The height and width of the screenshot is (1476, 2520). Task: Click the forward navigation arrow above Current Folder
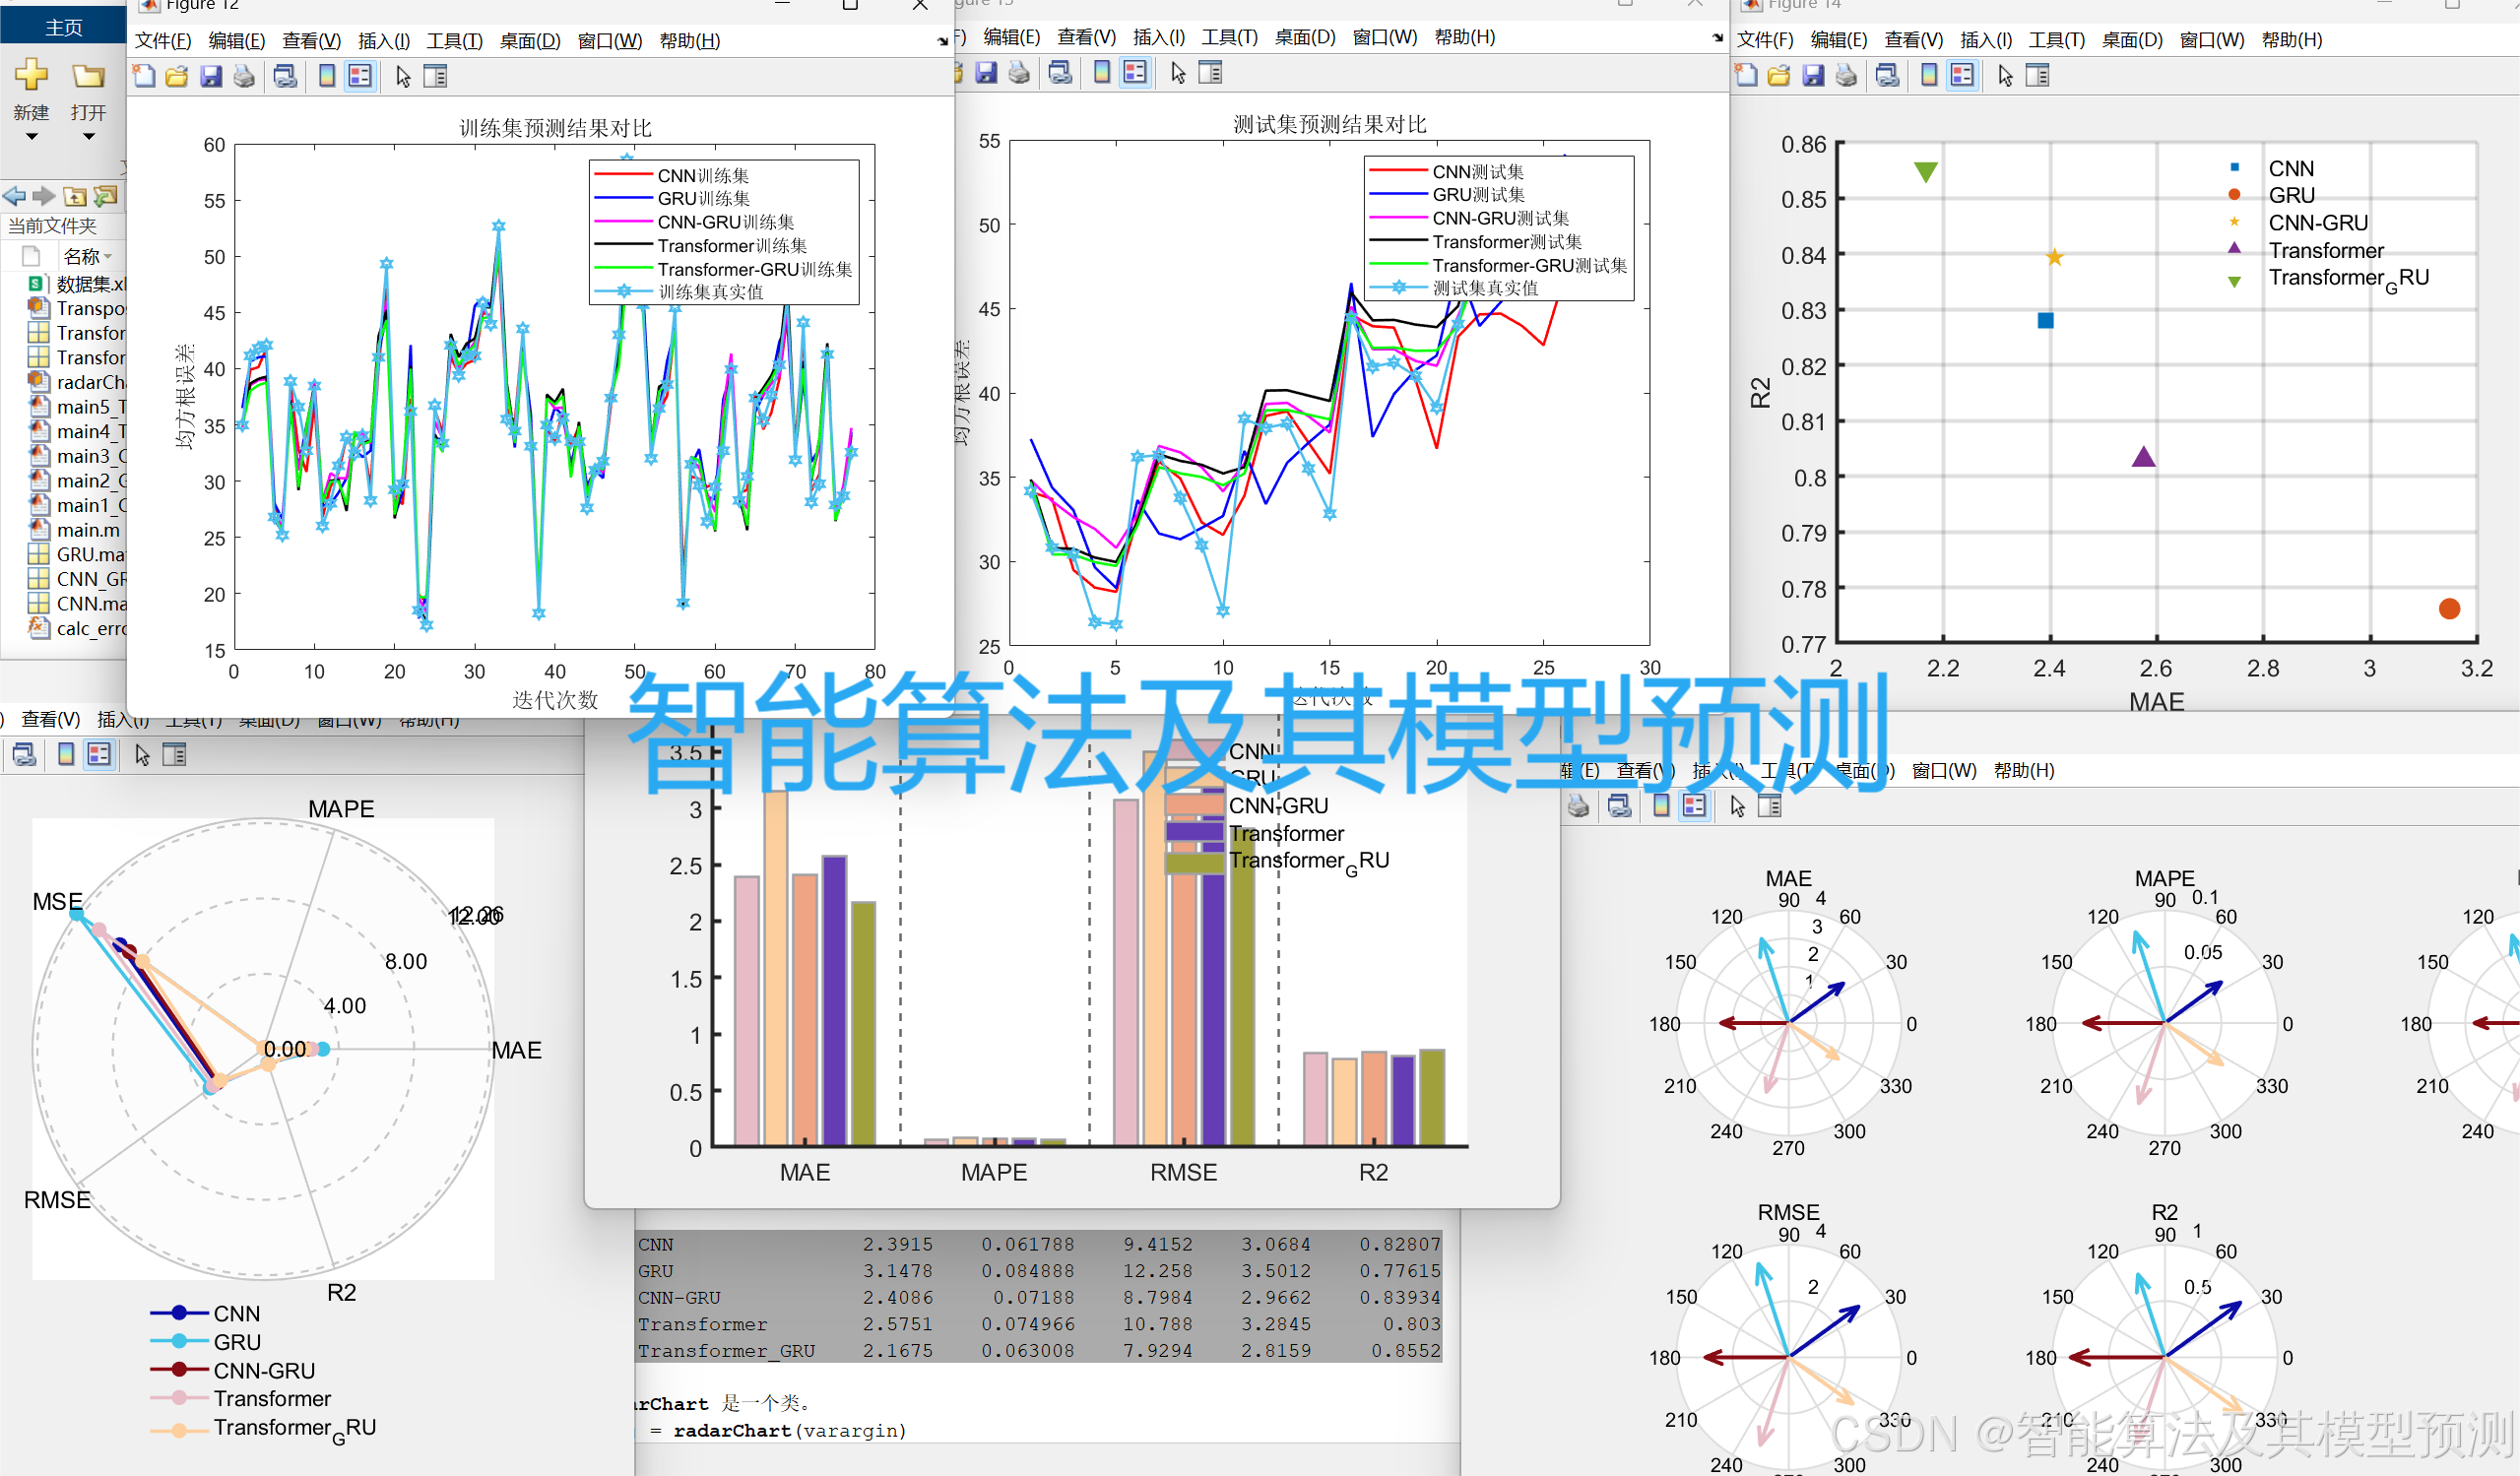(44, 196)
